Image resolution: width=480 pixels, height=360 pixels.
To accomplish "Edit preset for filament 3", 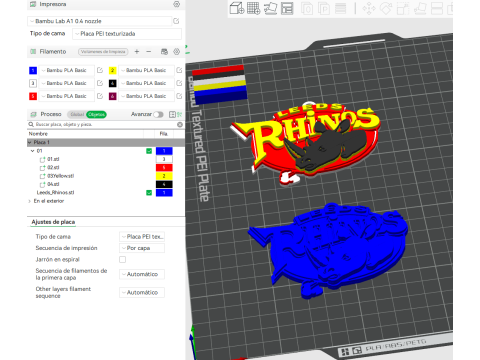I will [x=100, y=83].
